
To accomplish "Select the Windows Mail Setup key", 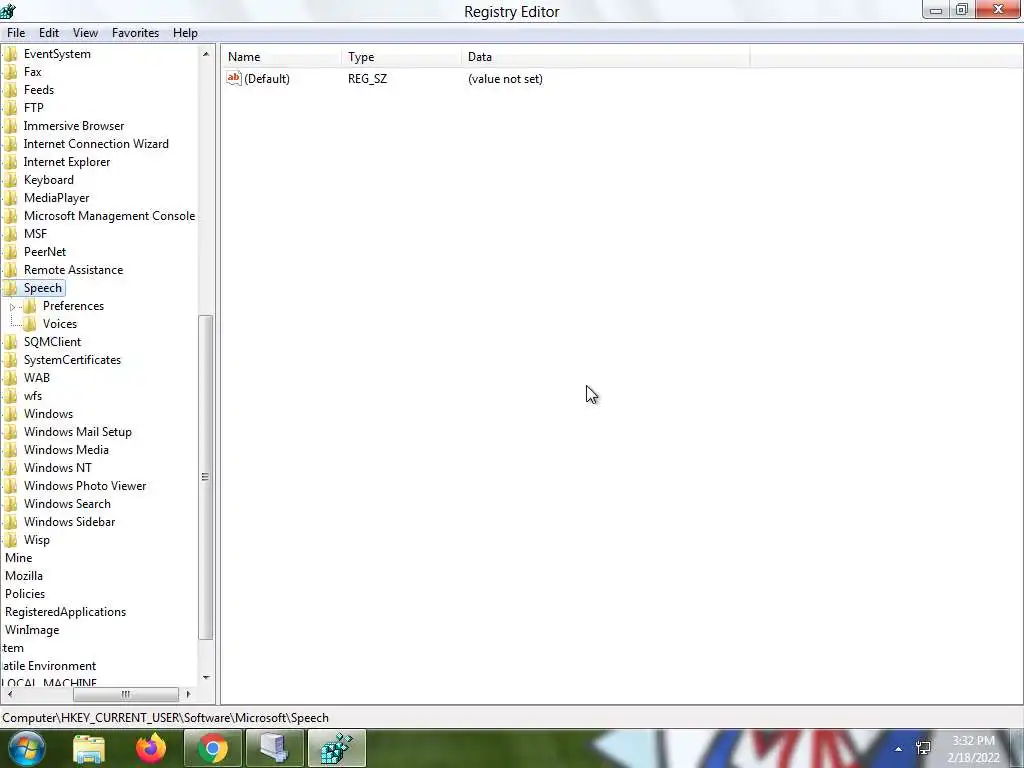I will (78, 432).
